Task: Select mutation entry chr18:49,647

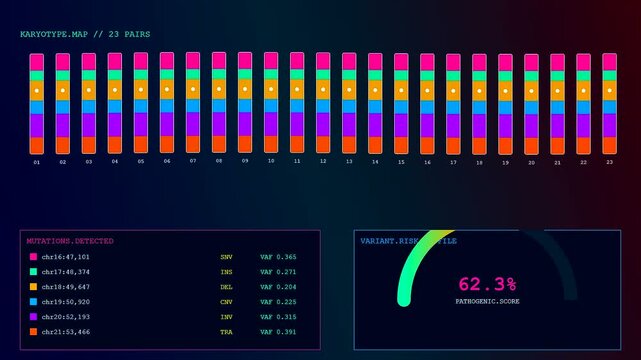Action: (x=65, y=287)
